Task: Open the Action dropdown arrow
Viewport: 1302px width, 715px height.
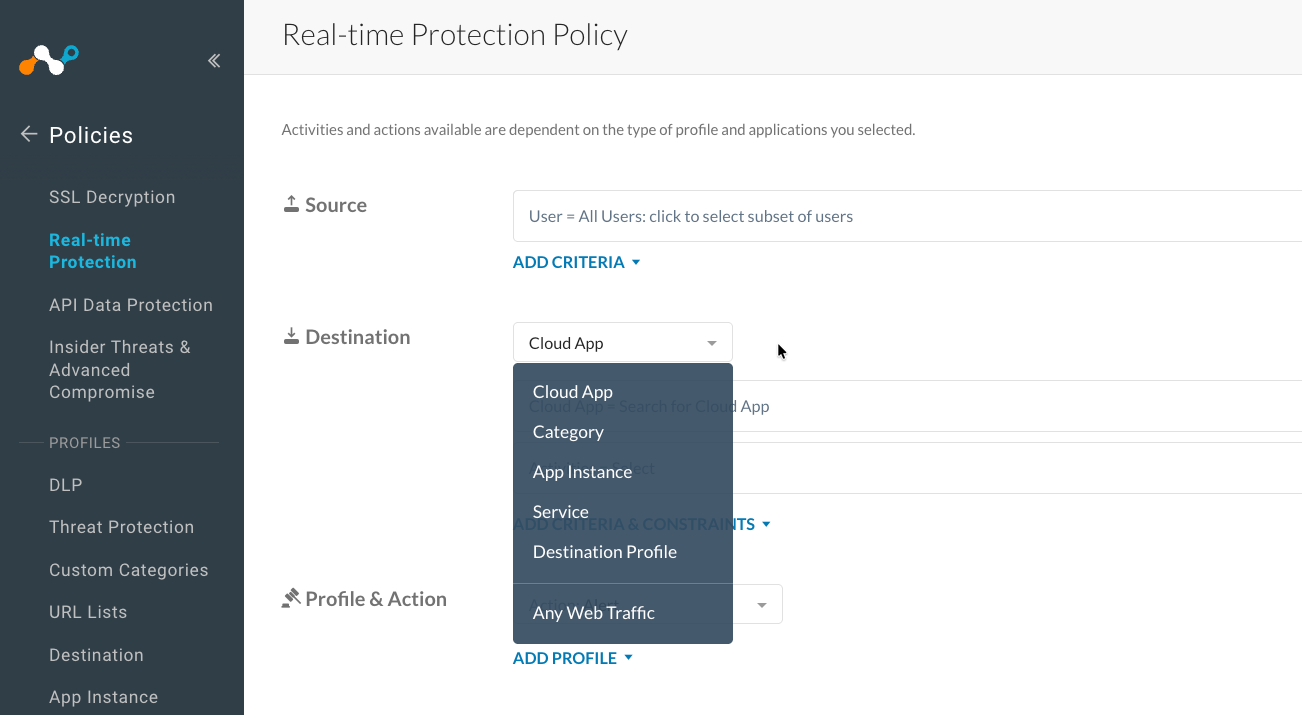Action: pyautogui.click(x=762, y=605)
